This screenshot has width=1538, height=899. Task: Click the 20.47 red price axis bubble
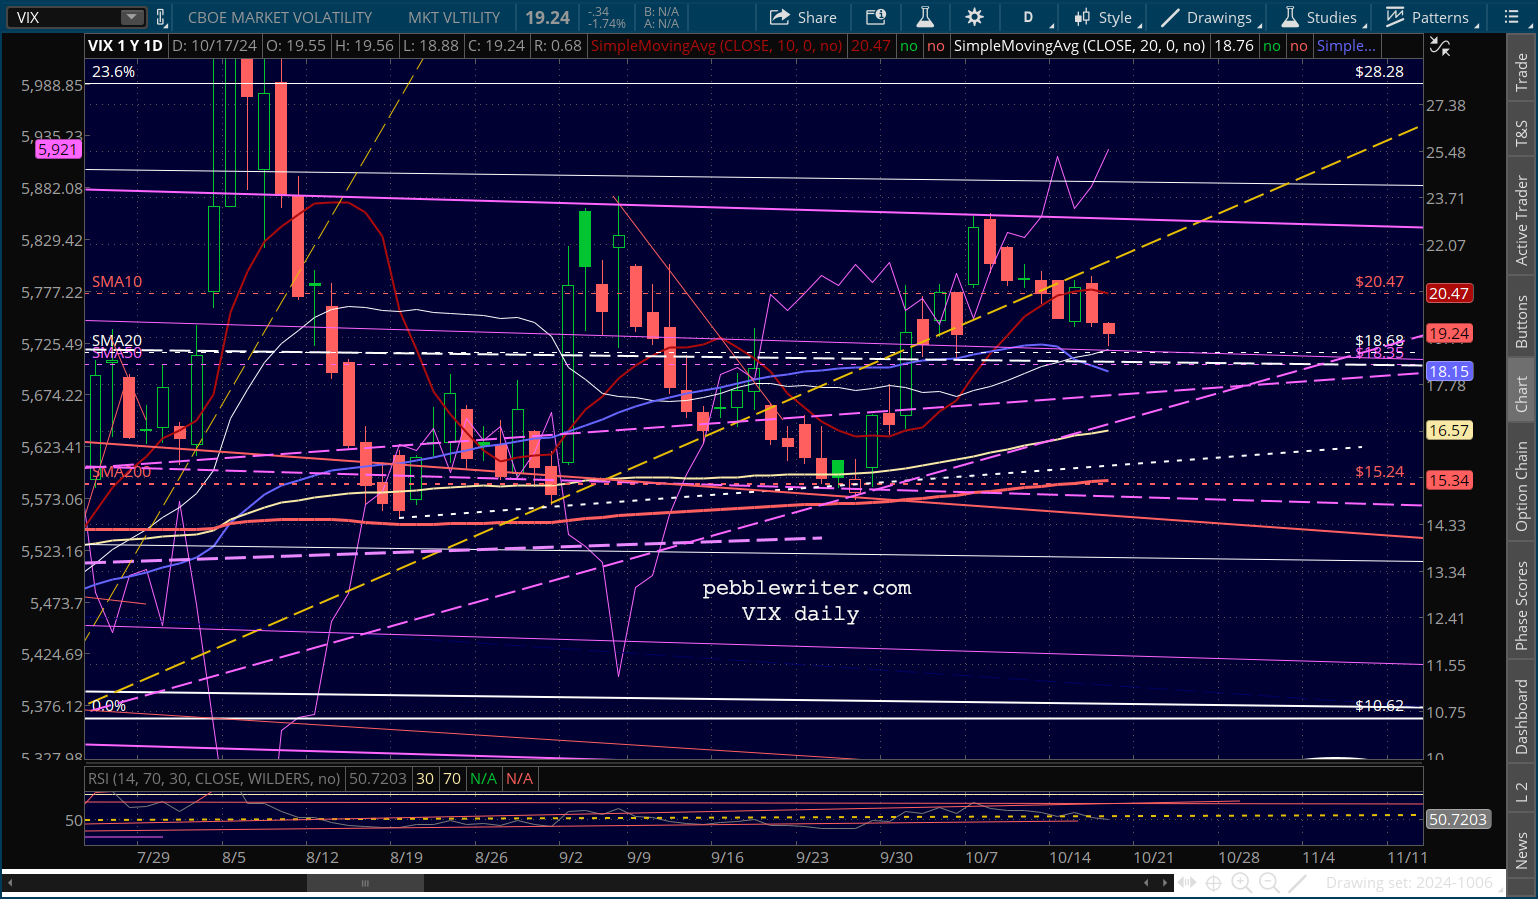(x=1448, y=293)
